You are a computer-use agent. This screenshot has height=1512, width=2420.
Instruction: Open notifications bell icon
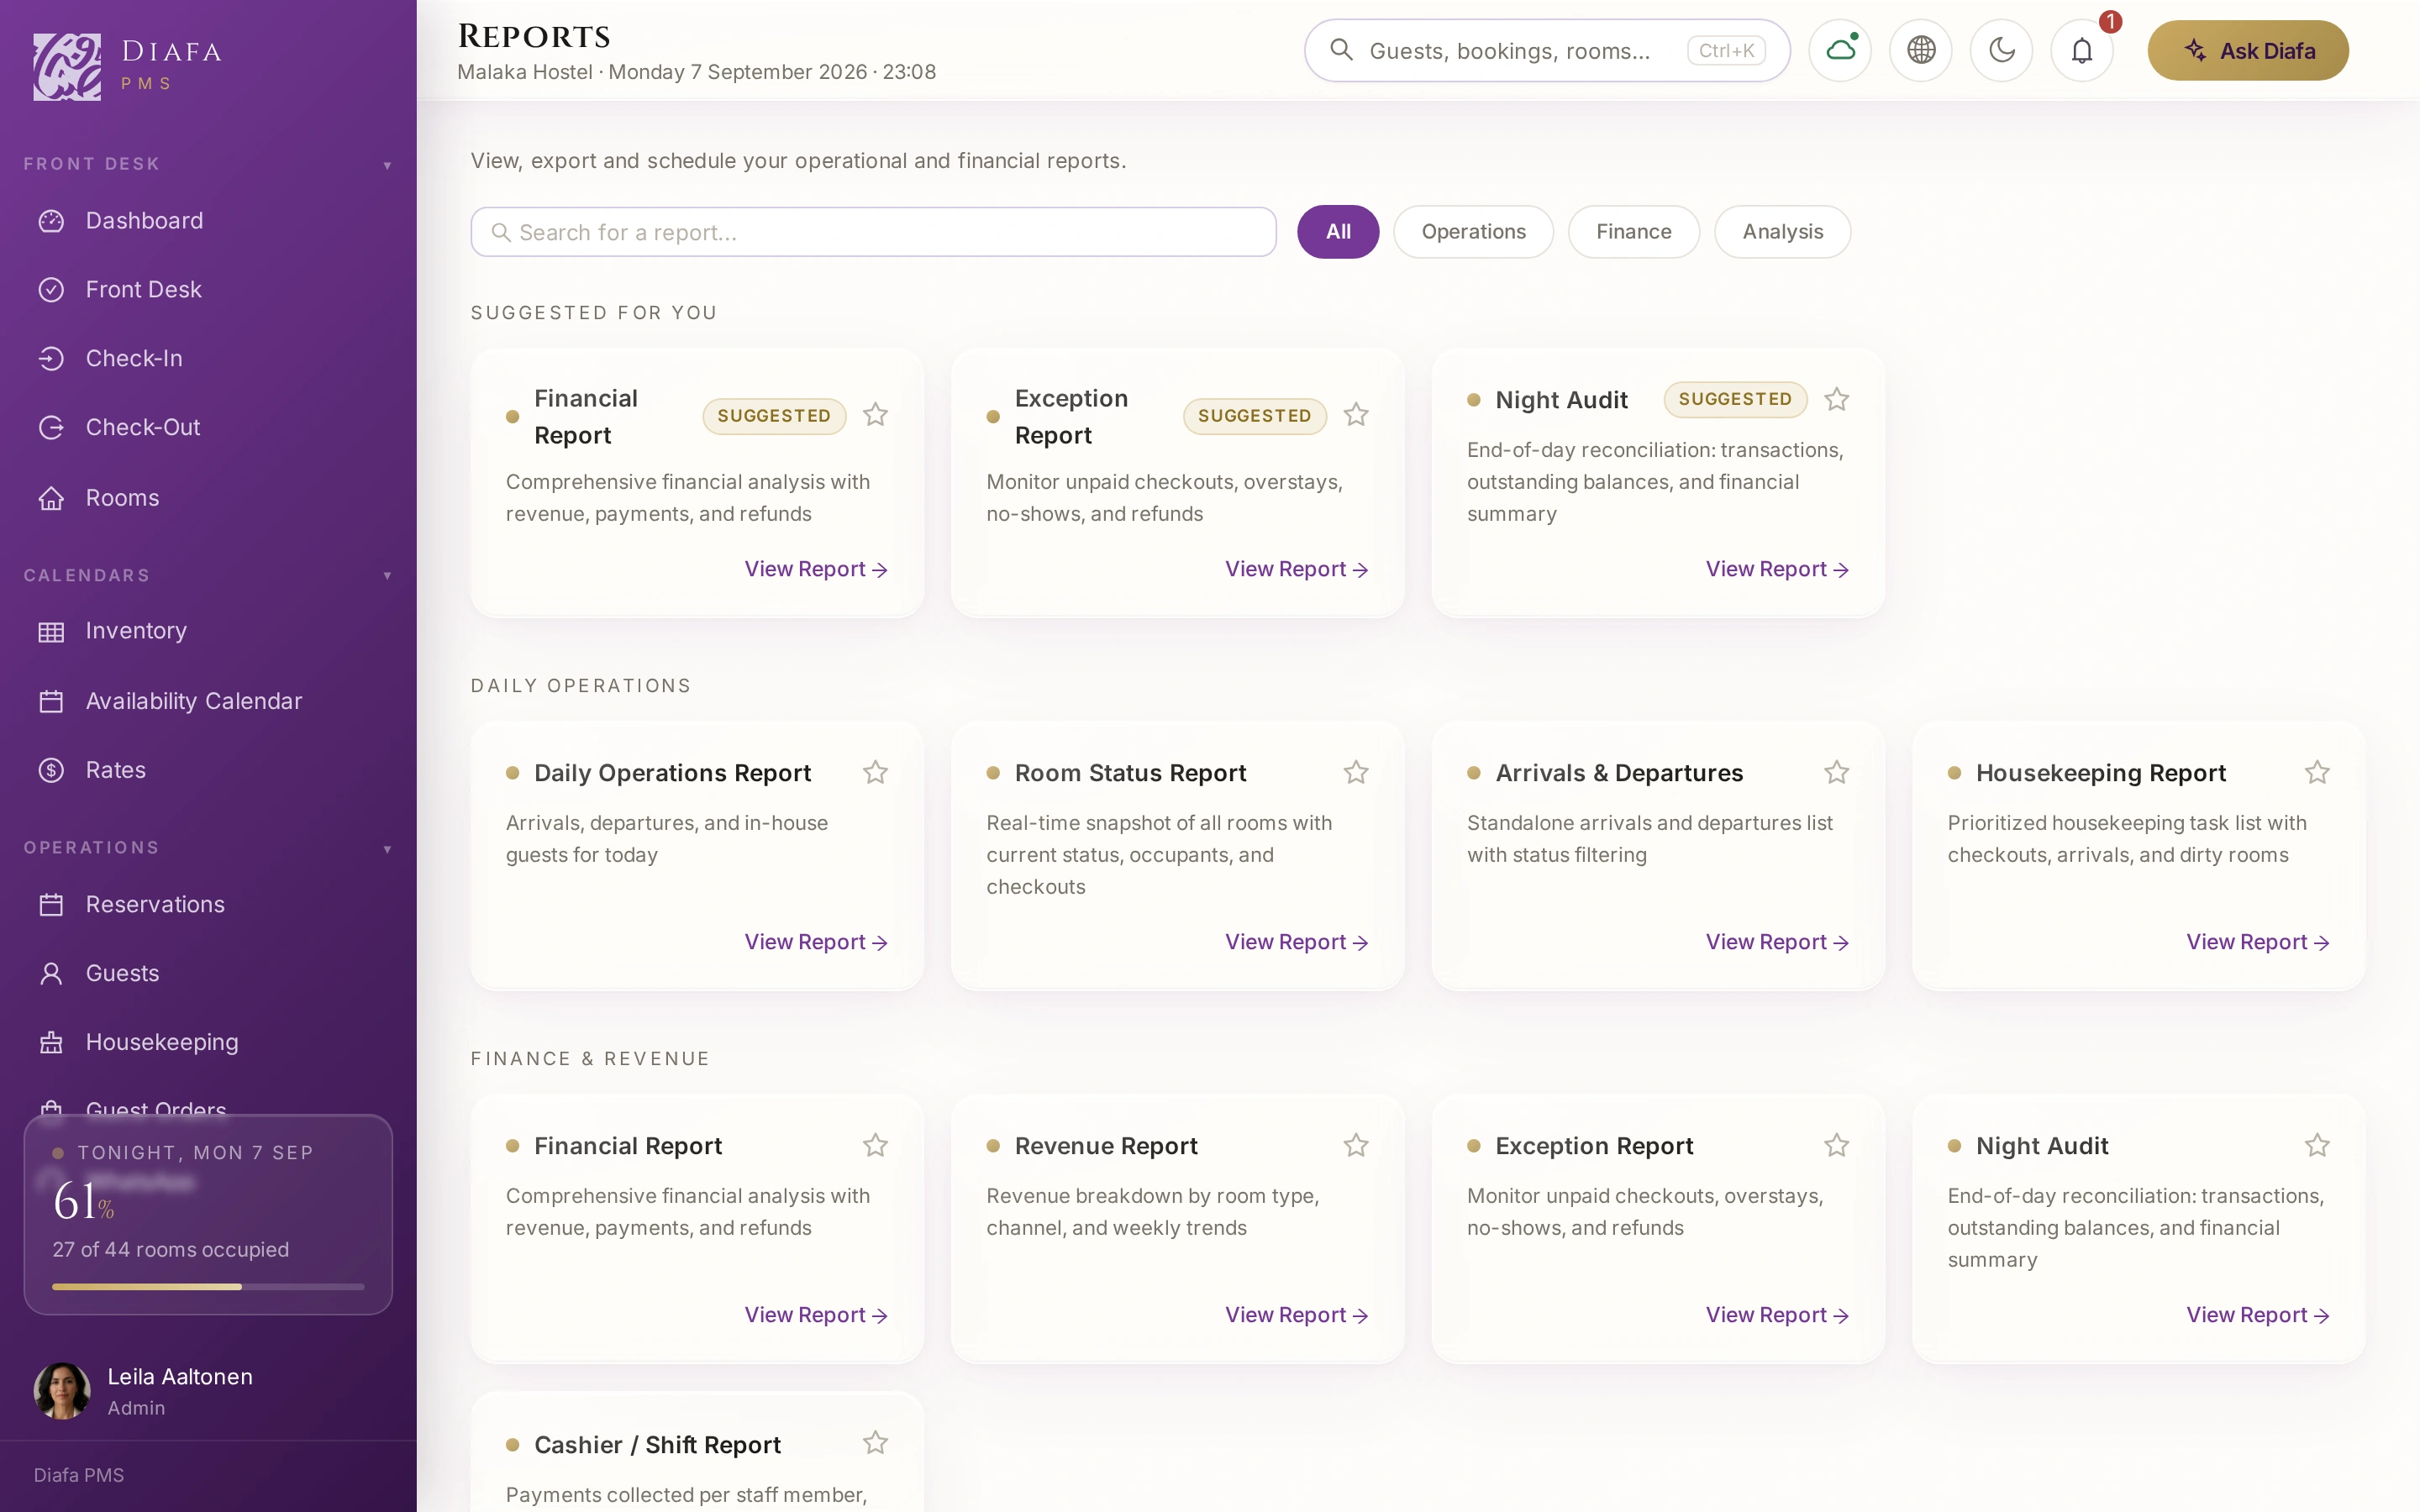[x=2082, y=50]
